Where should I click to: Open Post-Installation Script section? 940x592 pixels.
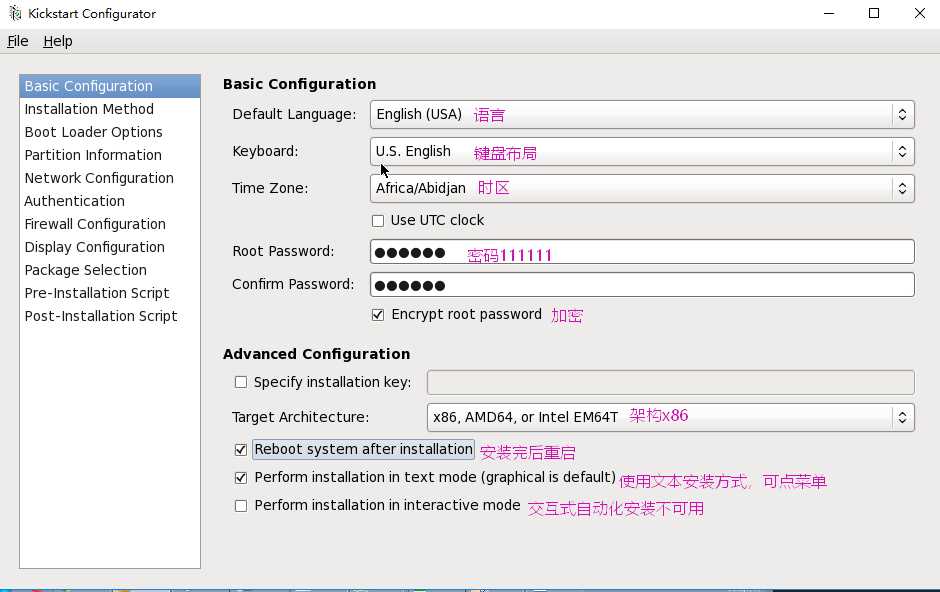coord(110,316)
